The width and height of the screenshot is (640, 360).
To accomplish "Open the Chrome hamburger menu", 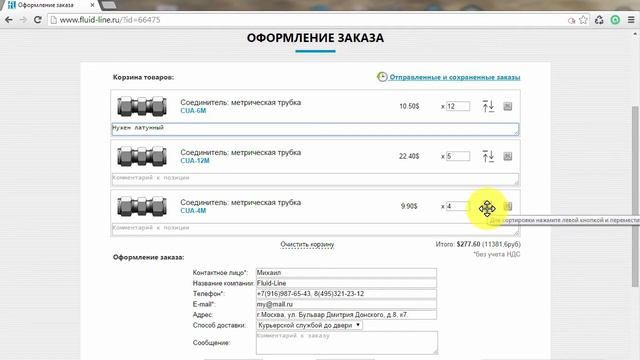I will pyautogui.click(x=631, y=20).
